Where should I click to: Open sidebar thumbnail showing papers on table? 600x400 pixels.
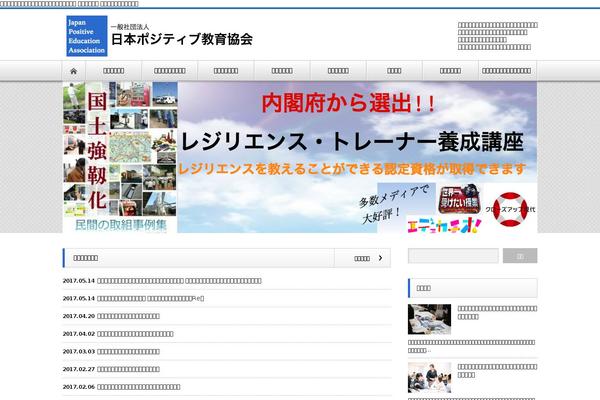tap(429, 319)
